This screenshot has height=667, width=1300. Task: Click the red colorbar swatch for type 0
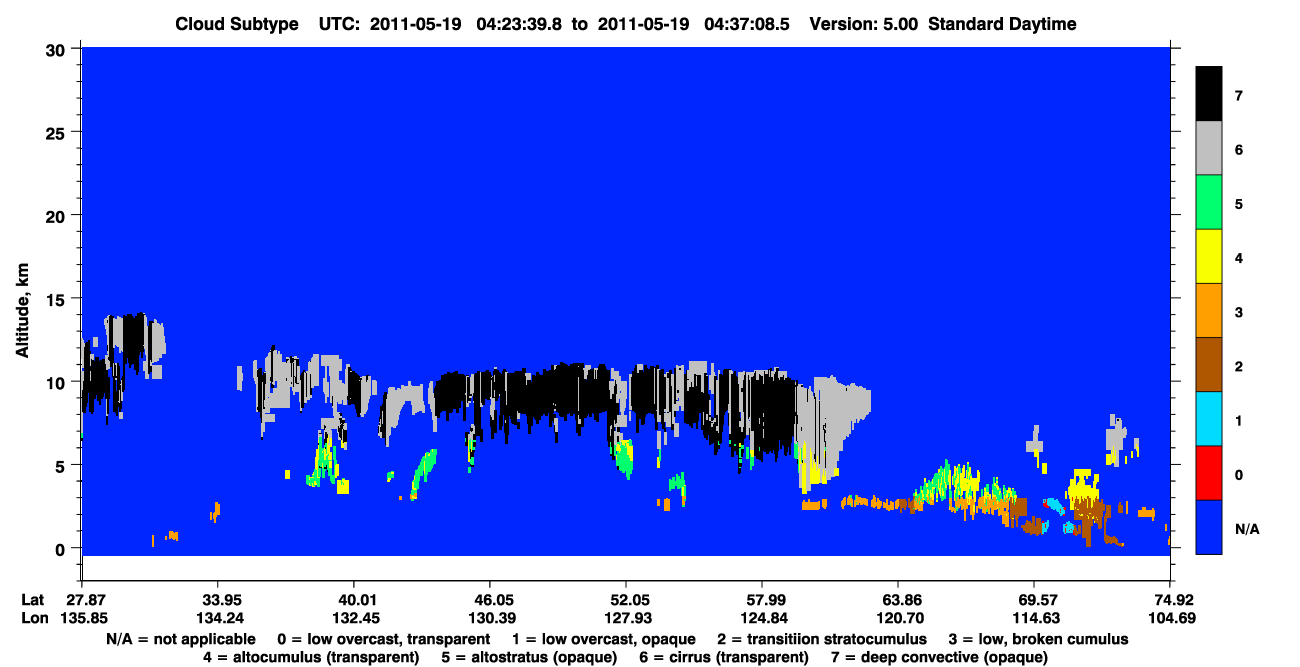tap(1209, 472)
